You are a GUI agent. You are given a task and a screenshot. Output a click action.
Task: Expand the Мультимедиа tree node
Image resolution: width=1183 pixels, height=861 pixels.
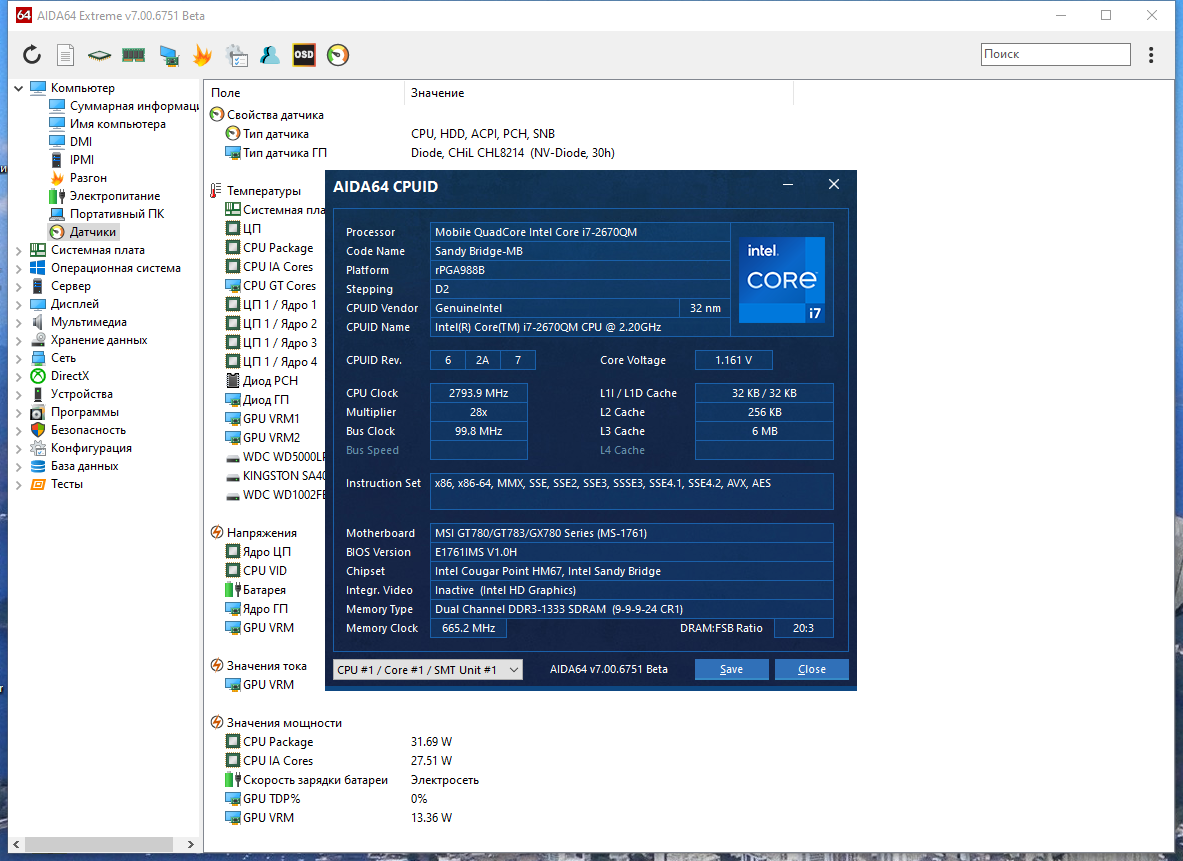[x=18, y=323]
